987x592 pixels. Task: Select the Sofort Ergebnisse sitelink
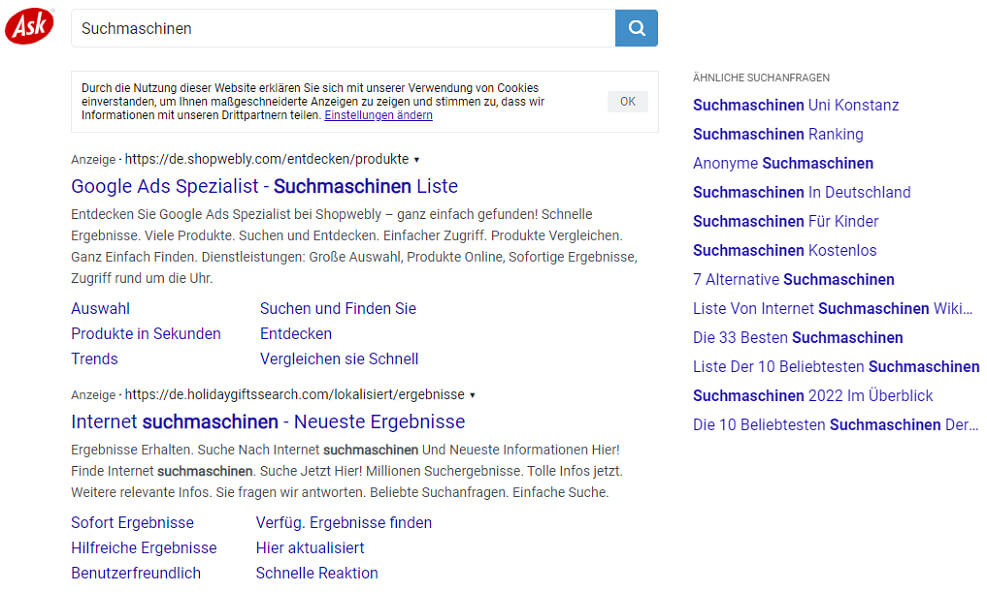(x=132, y=522)
